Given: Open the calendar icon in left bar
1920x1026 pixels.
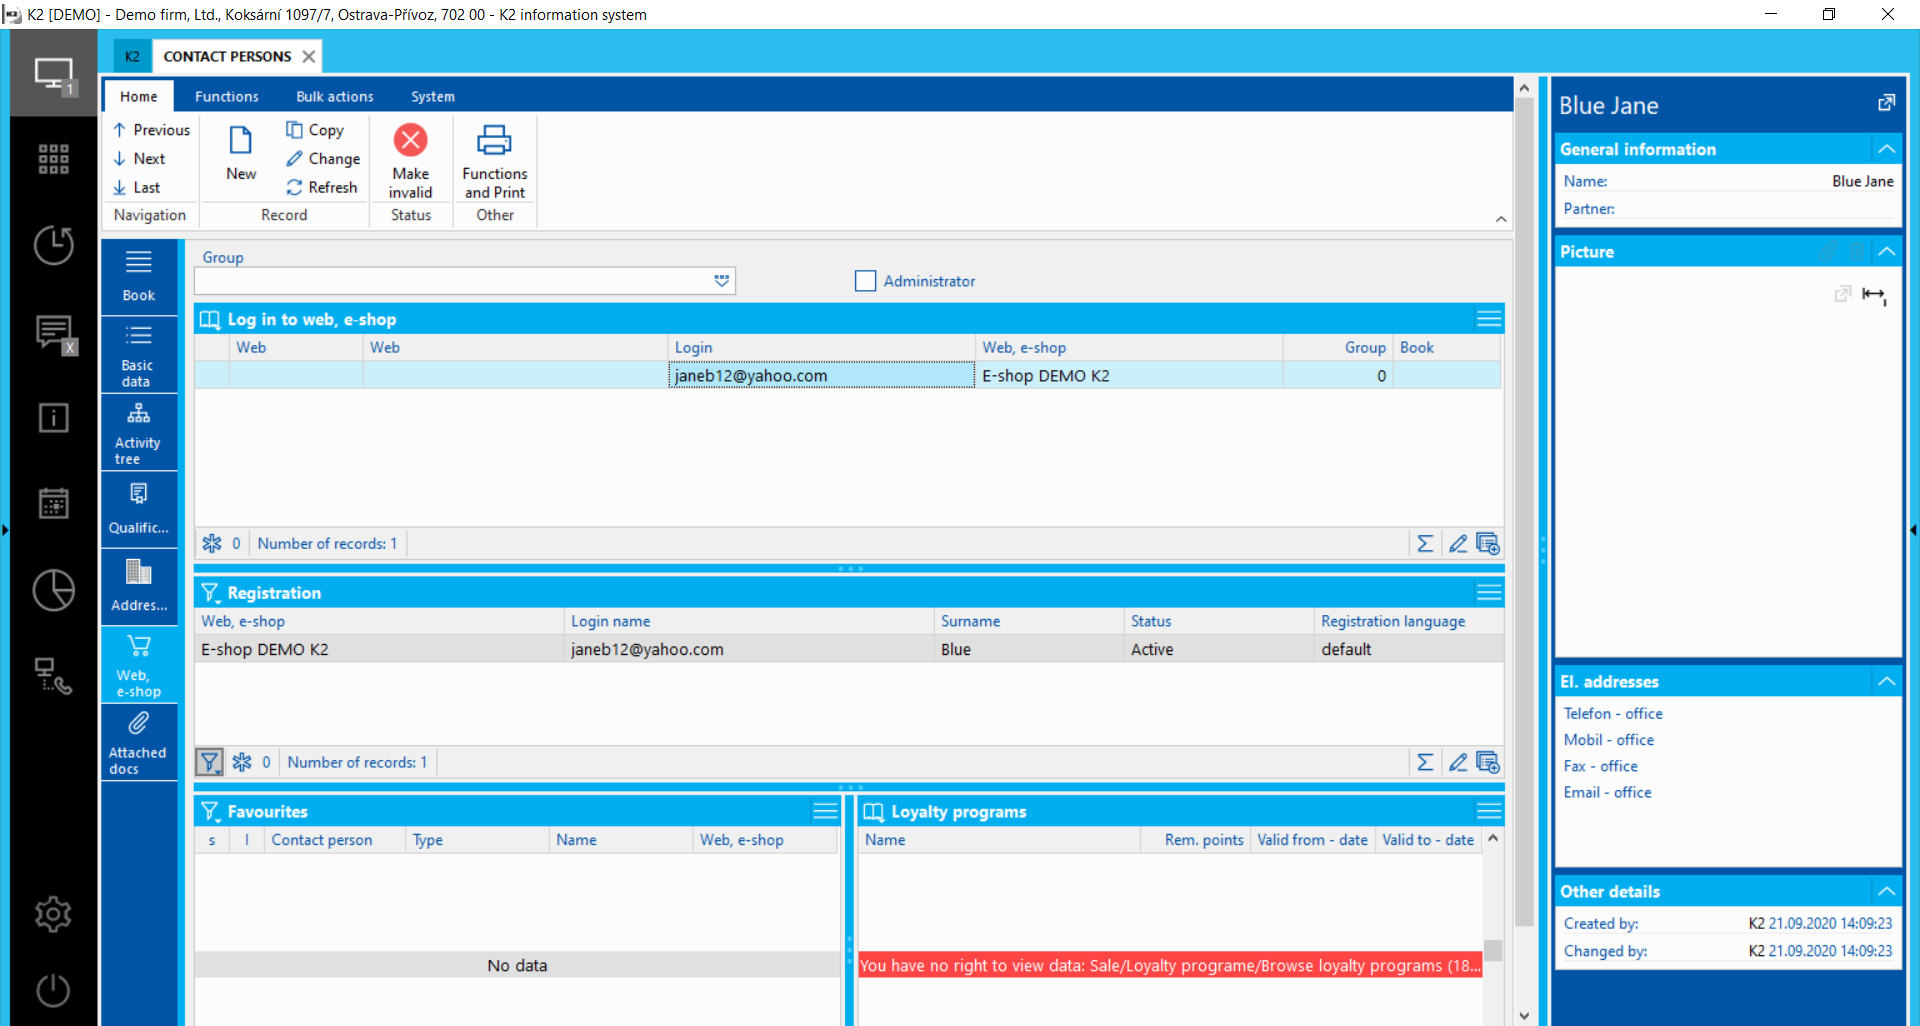Looking at the screenshot, I should 53,503.
